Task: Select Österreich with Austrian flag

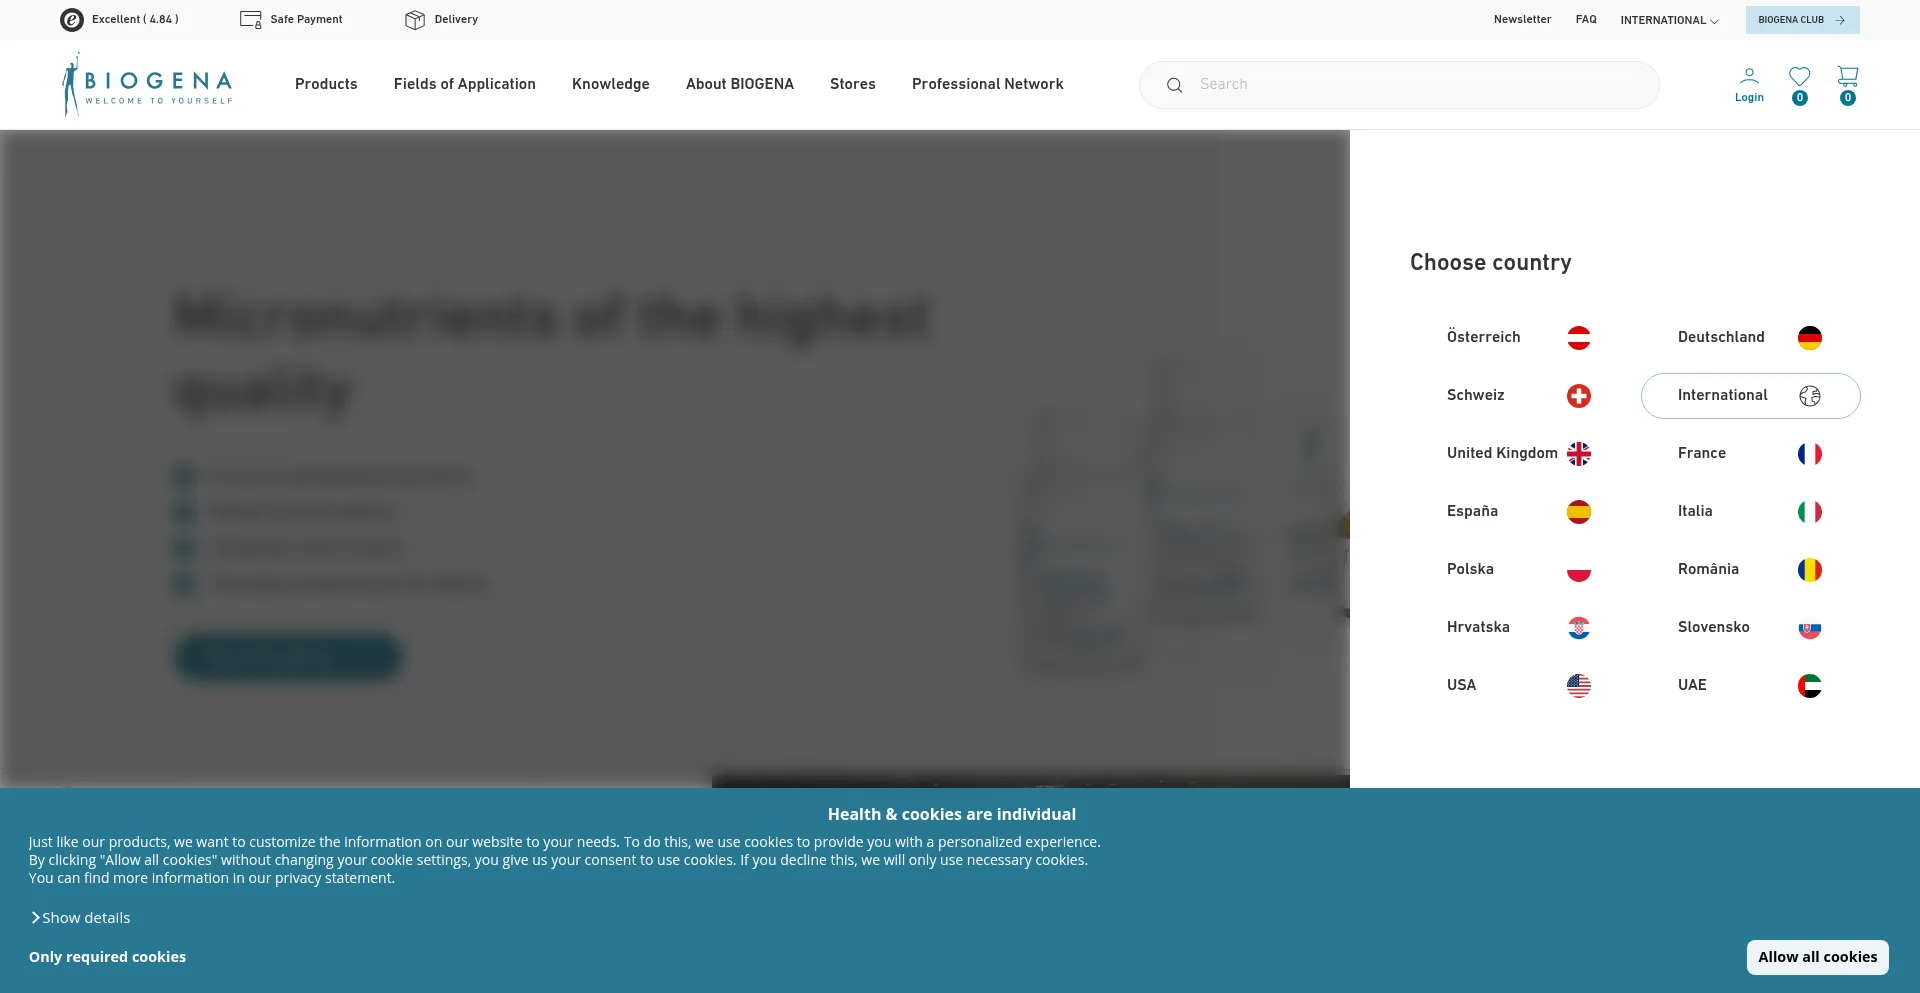Action: point(1518,338)
